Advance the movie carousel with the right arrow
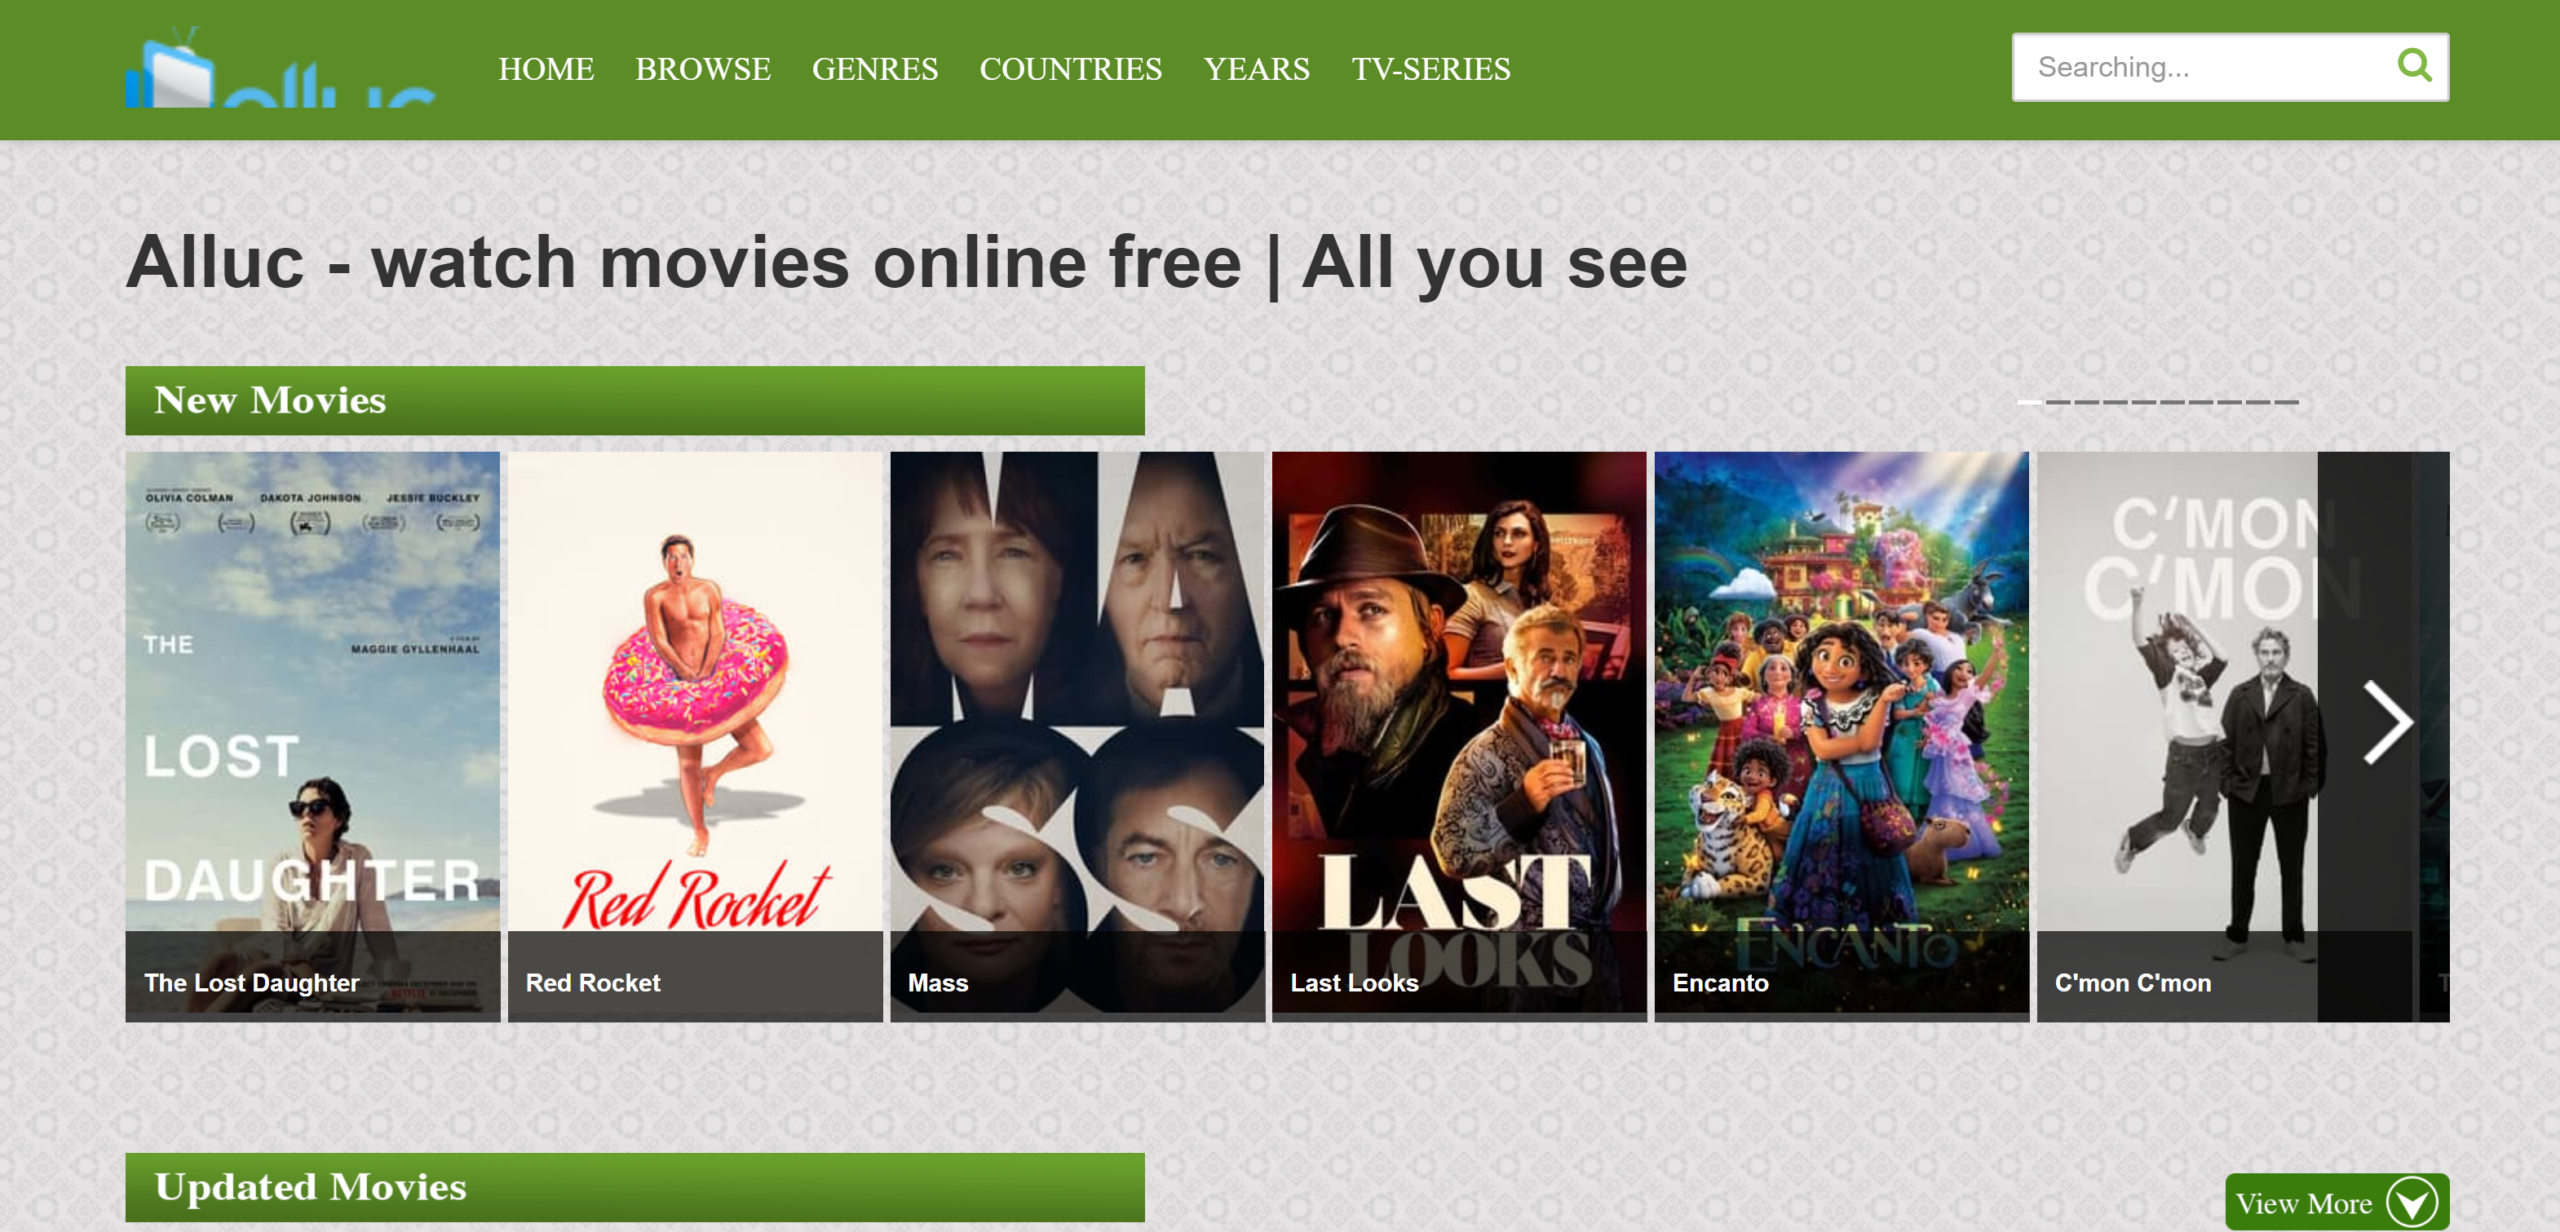Viewport: 2560px width, 1232px height. (2388, 722)
